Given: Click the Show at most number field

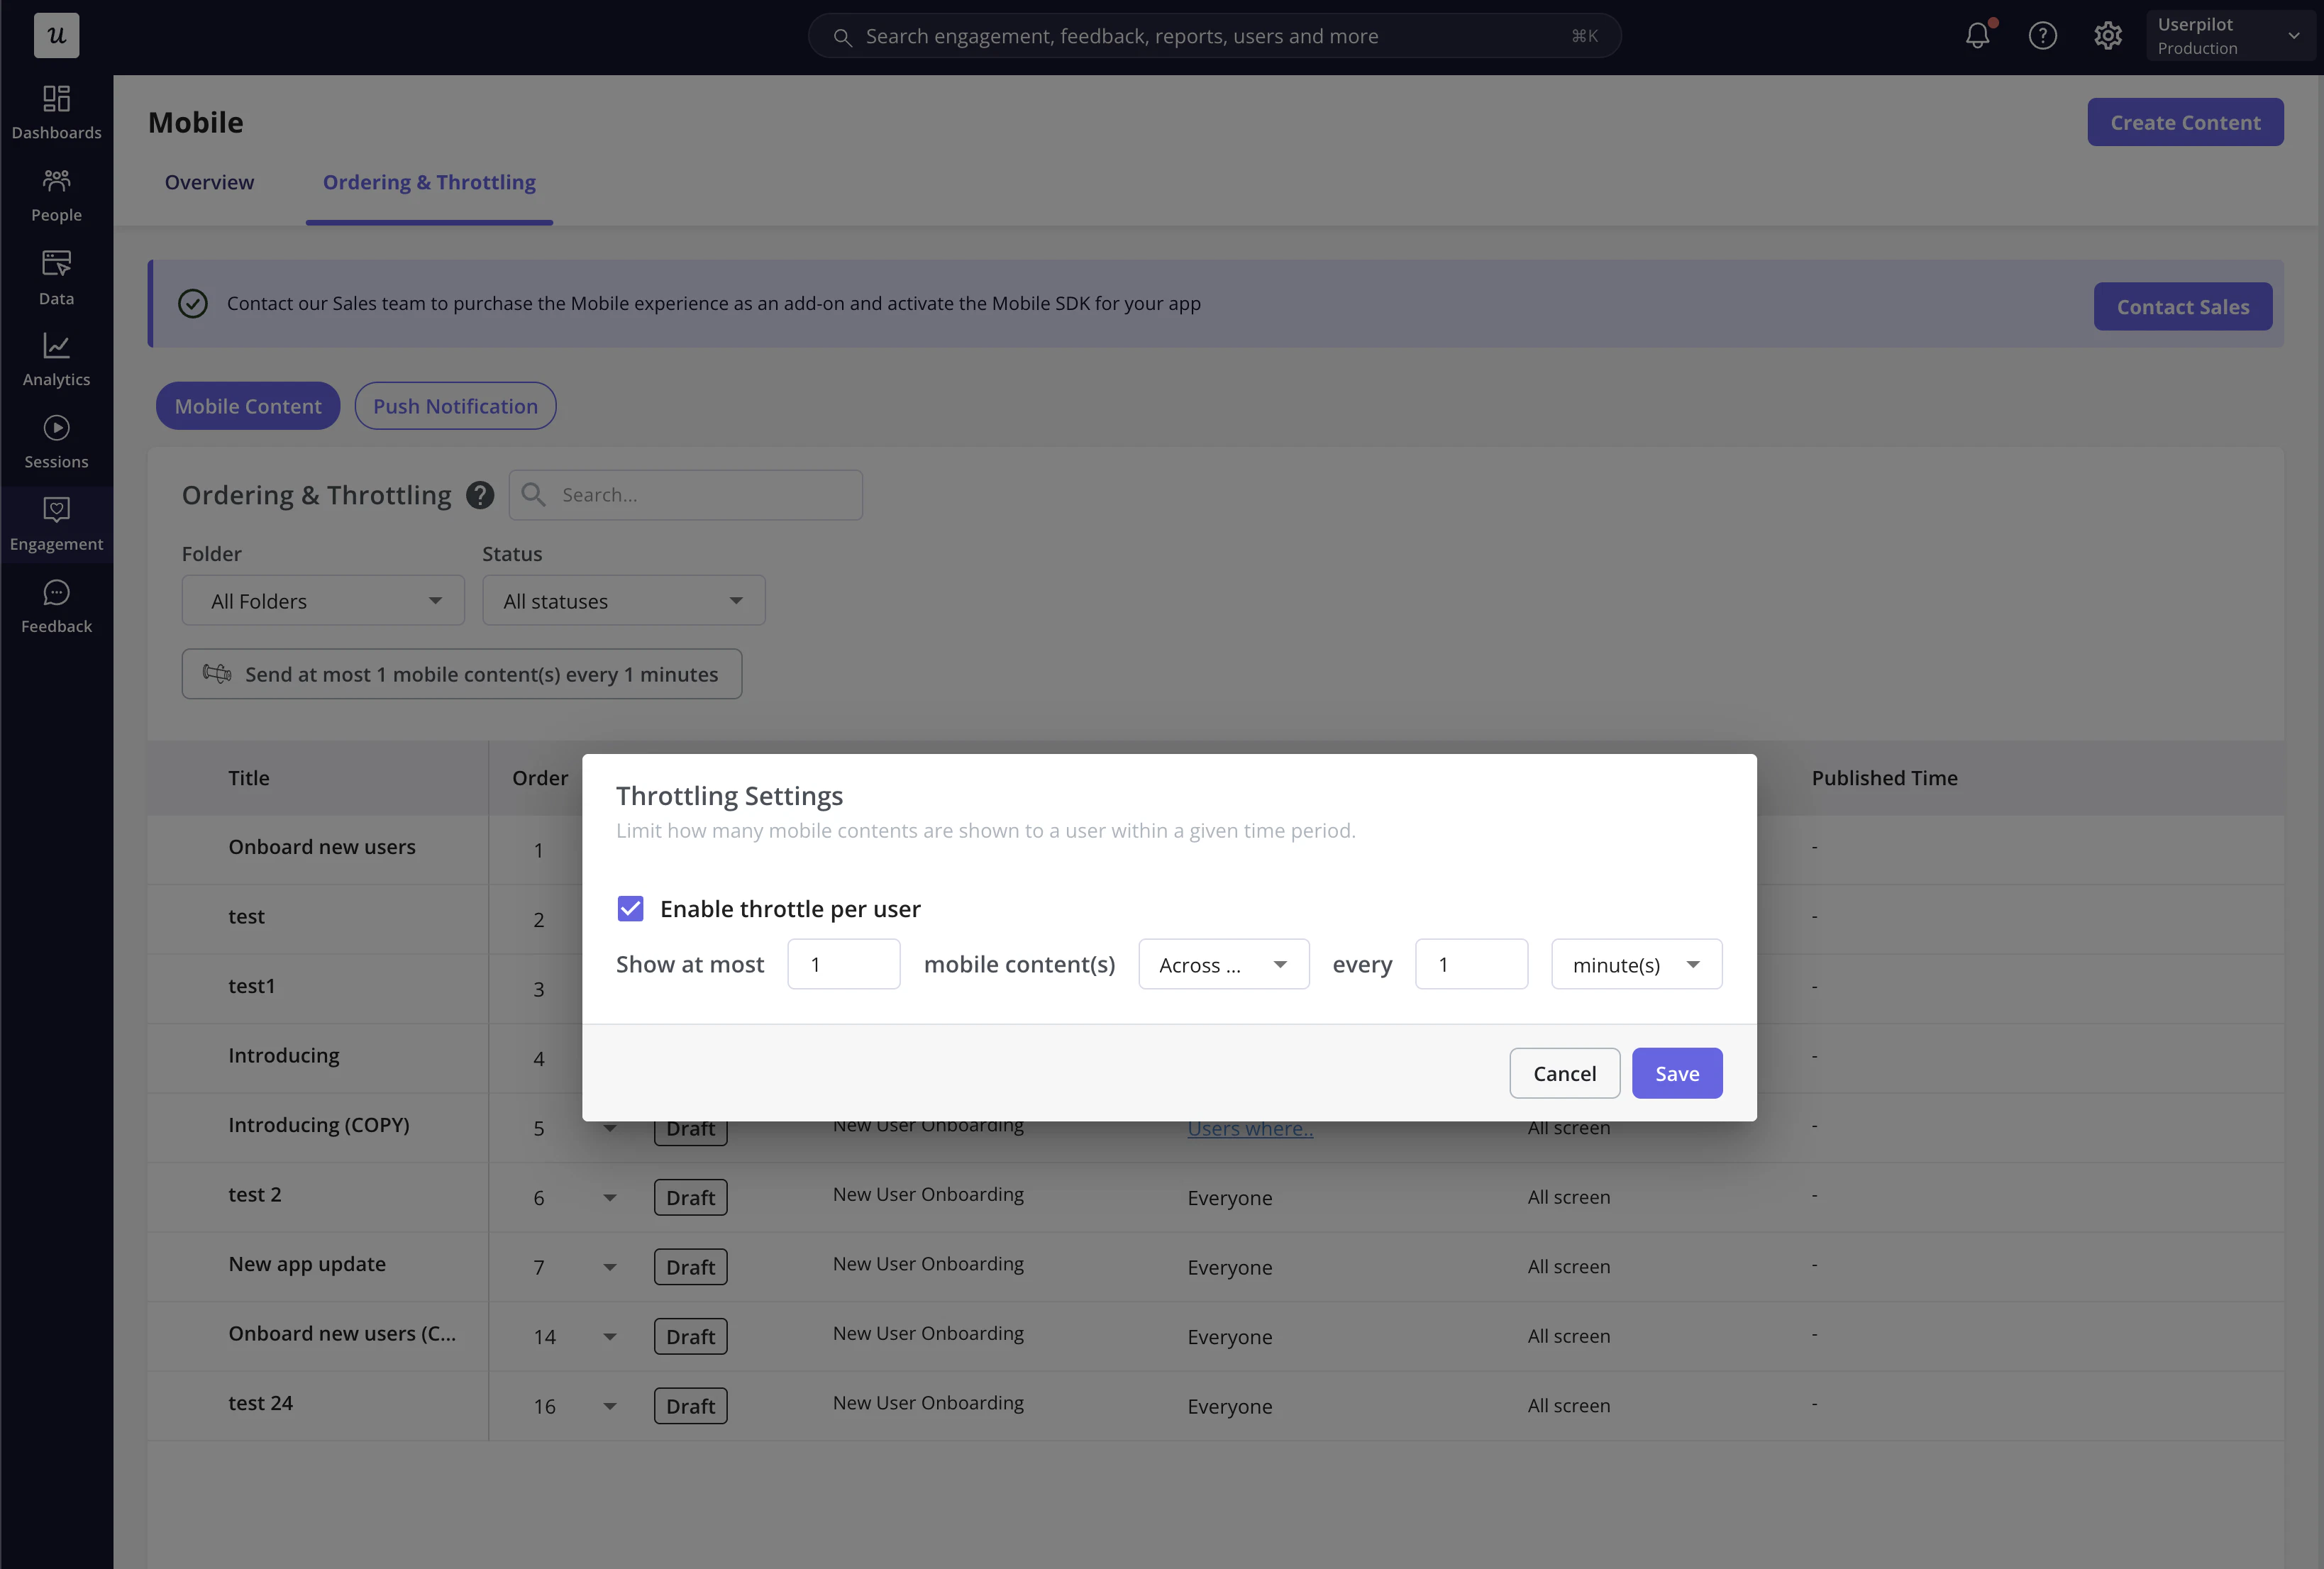Looking at the screenshot, I should tap(843, 964).
